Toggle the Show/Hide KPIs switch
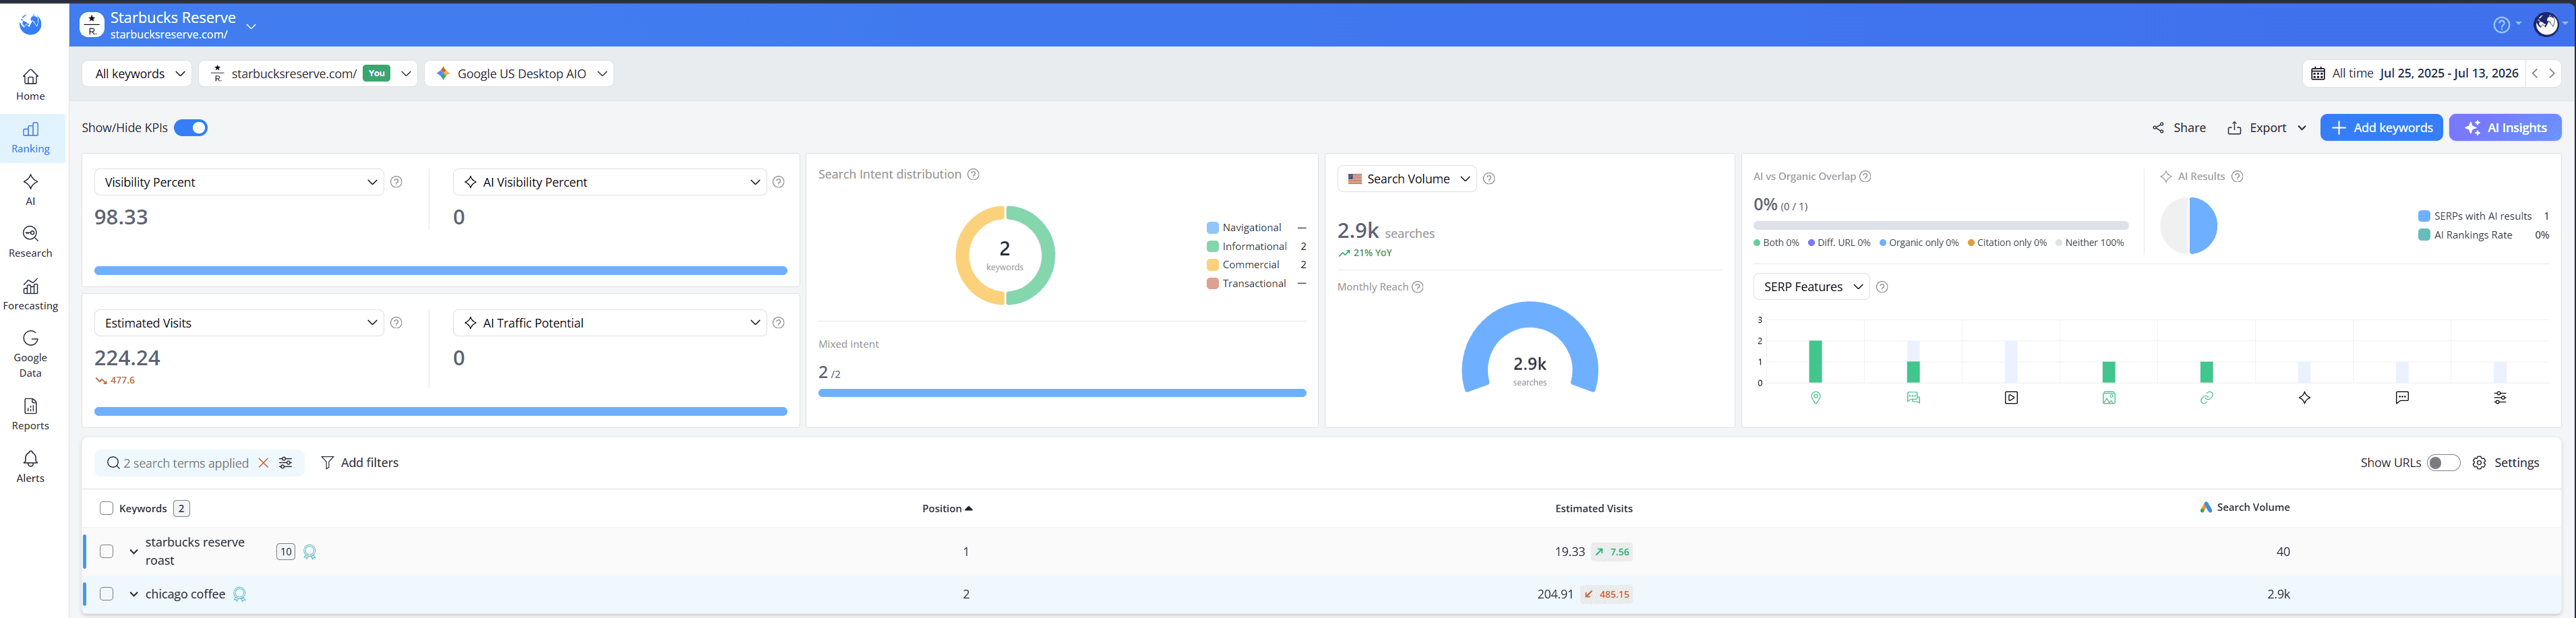The image size is (2576, 618). pos(191,128)
